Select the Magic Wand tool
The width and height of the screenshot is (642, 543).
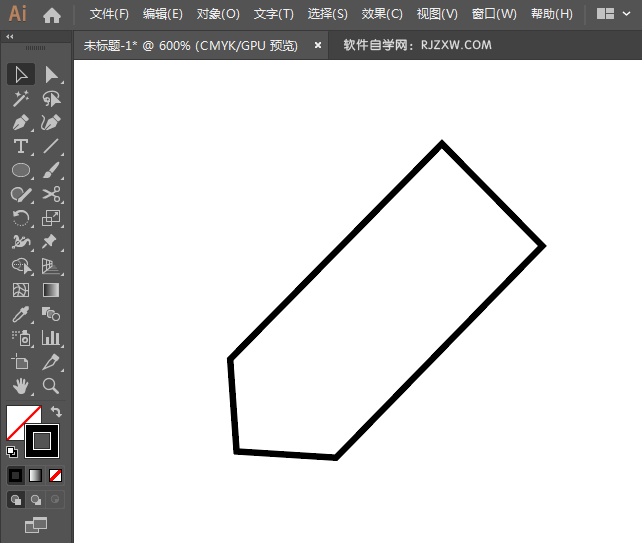(x=21, y=99)
